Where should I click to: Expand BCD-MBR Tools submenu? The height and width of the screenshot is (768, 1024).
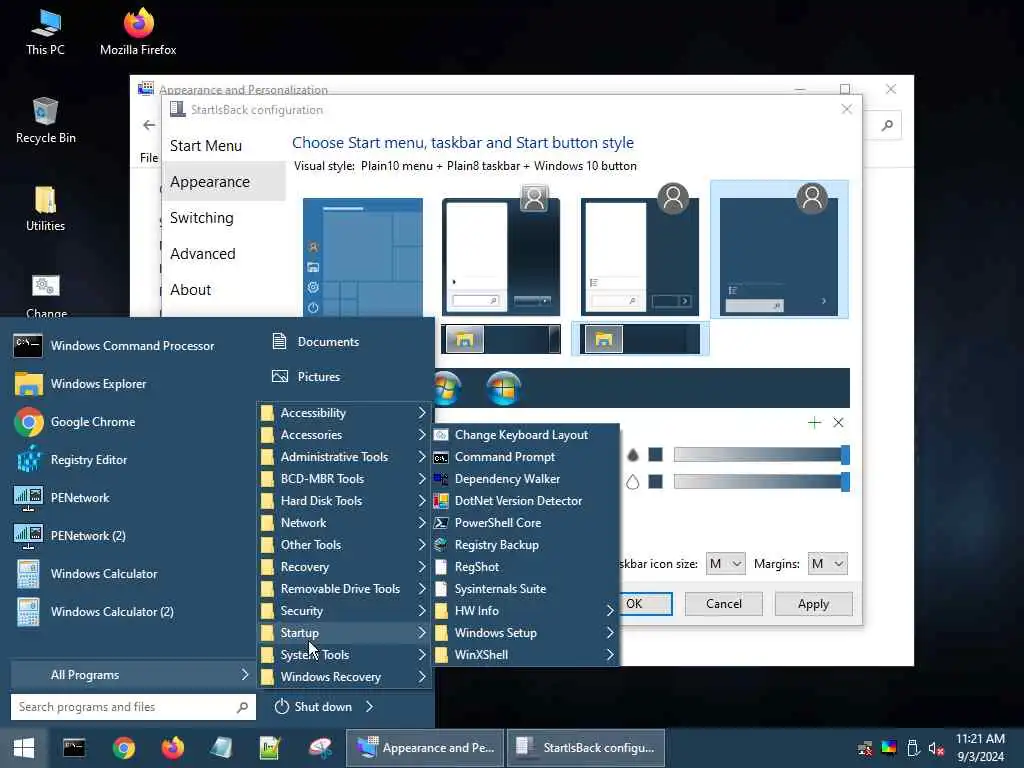coord(344,479)
